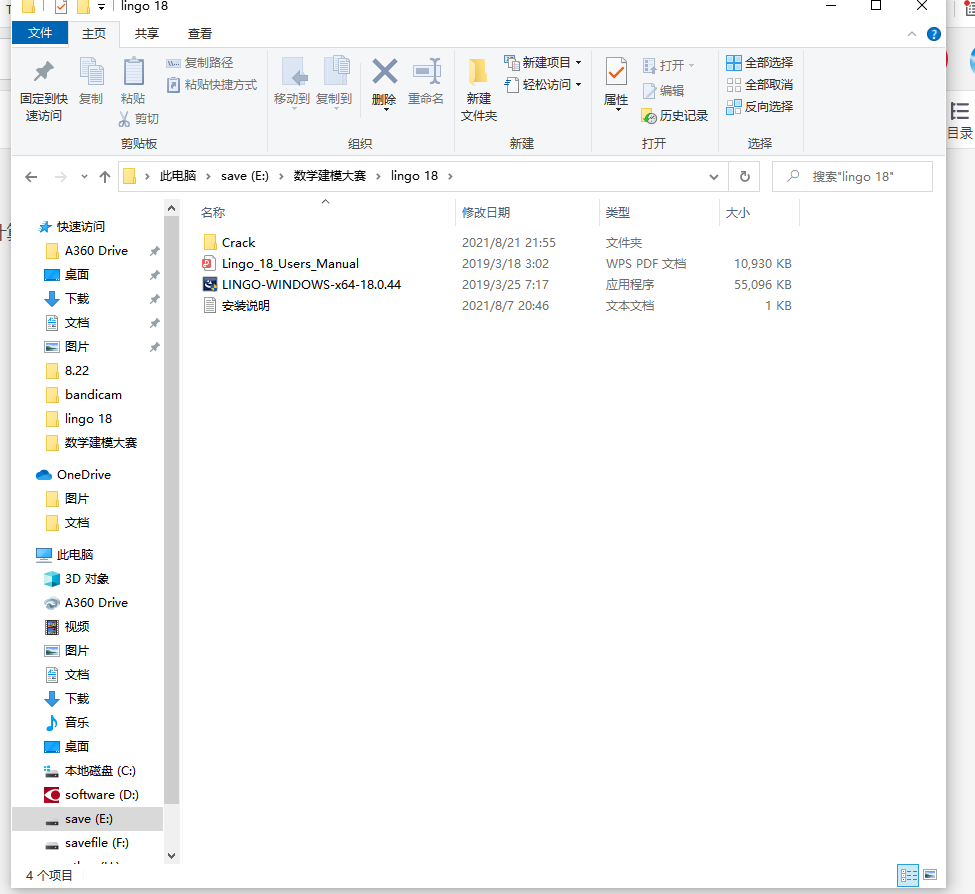Image resolution: width=975 pixels, height=894 pixels.
Task: Open the Easy access dropdown
Action: (x=543, y=85)
